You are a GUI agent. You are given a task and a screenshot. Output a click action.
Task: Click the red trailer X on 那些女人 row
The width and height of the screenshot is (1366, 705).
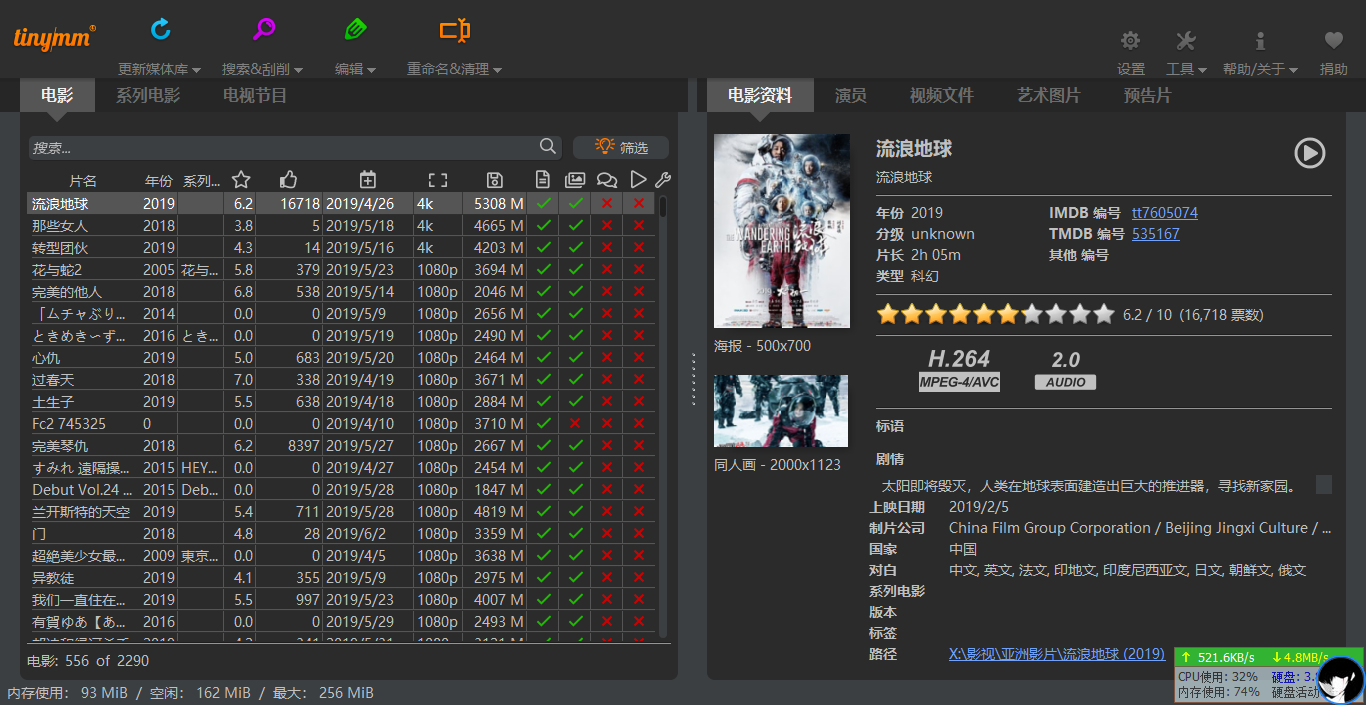pyautogui.click(x=638, y=223)
